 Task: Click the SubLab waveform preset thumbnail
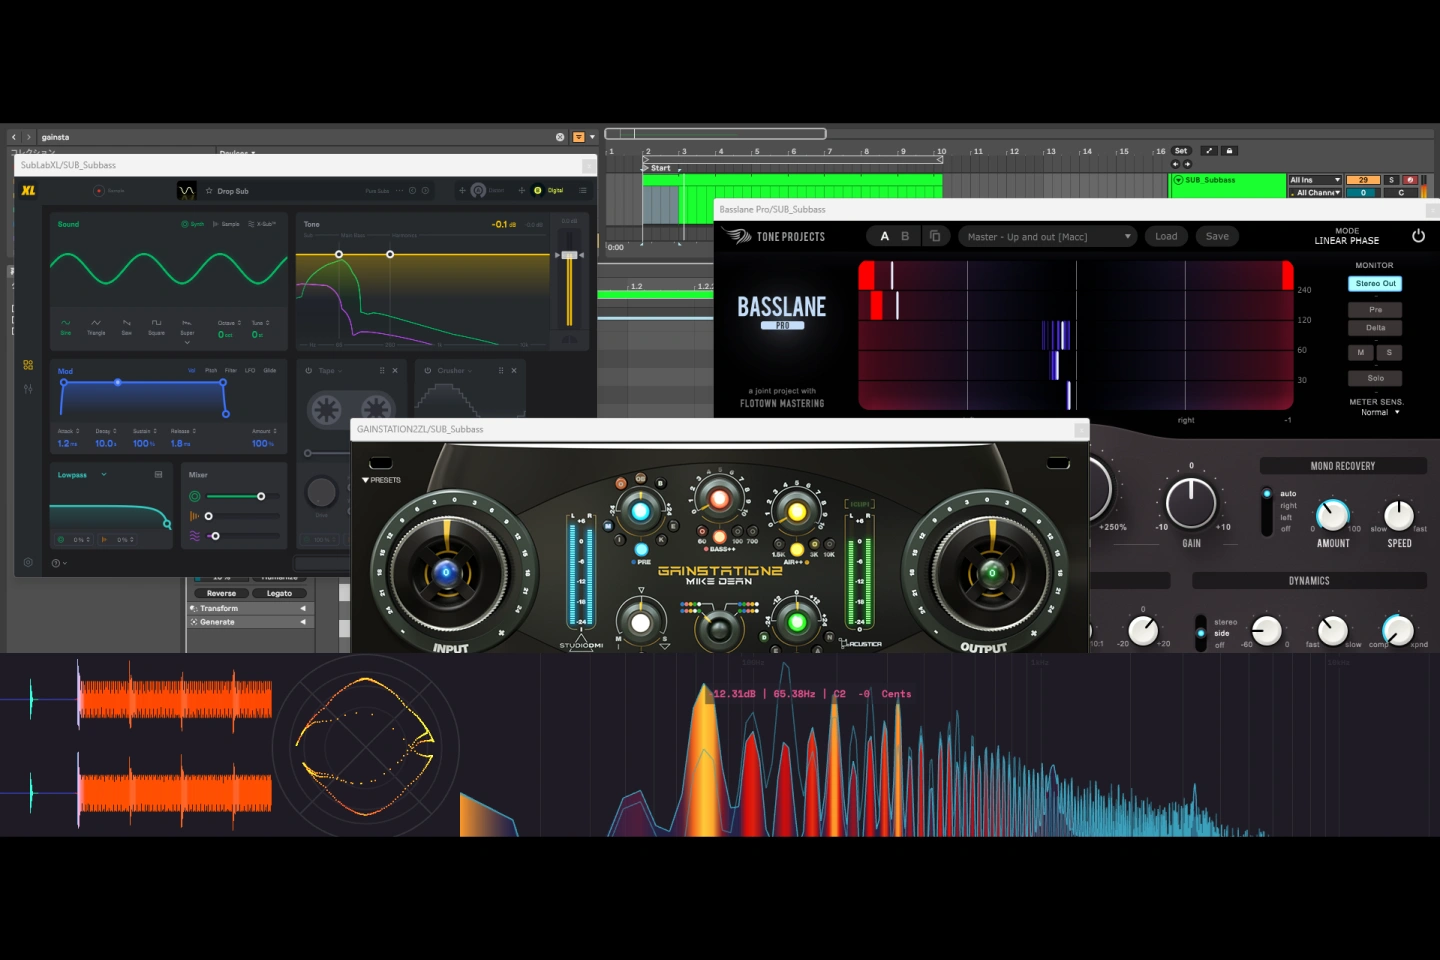point(187,190)
